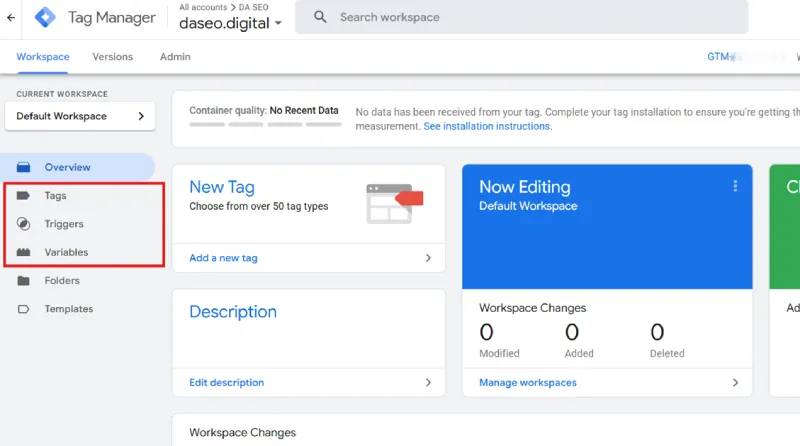Viewport: 800px width, 446px height.
Task: Switch to the Workspace tab
Action: click(x=43, y=57)
